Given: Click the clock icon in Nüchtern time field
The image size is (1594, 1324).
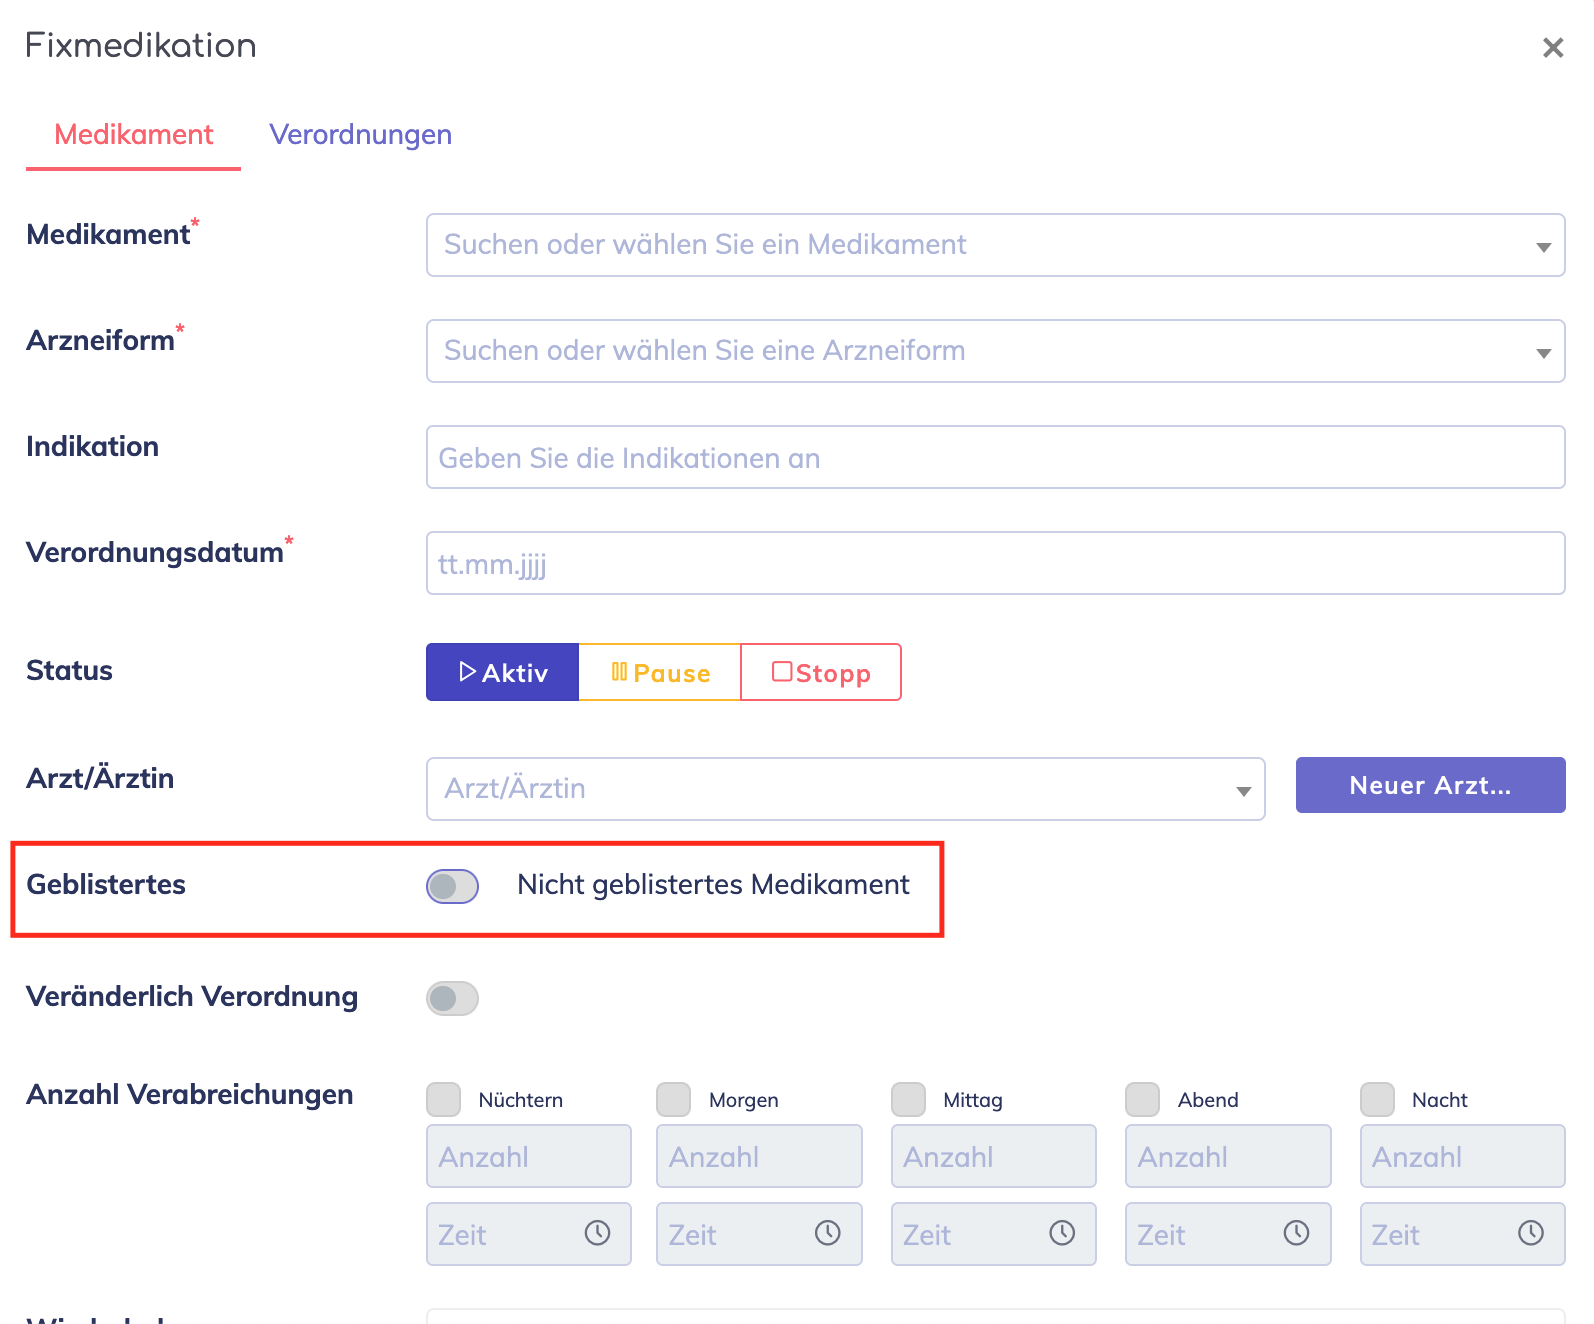Looking at the screenshot, I should [x=597, y=1233].
